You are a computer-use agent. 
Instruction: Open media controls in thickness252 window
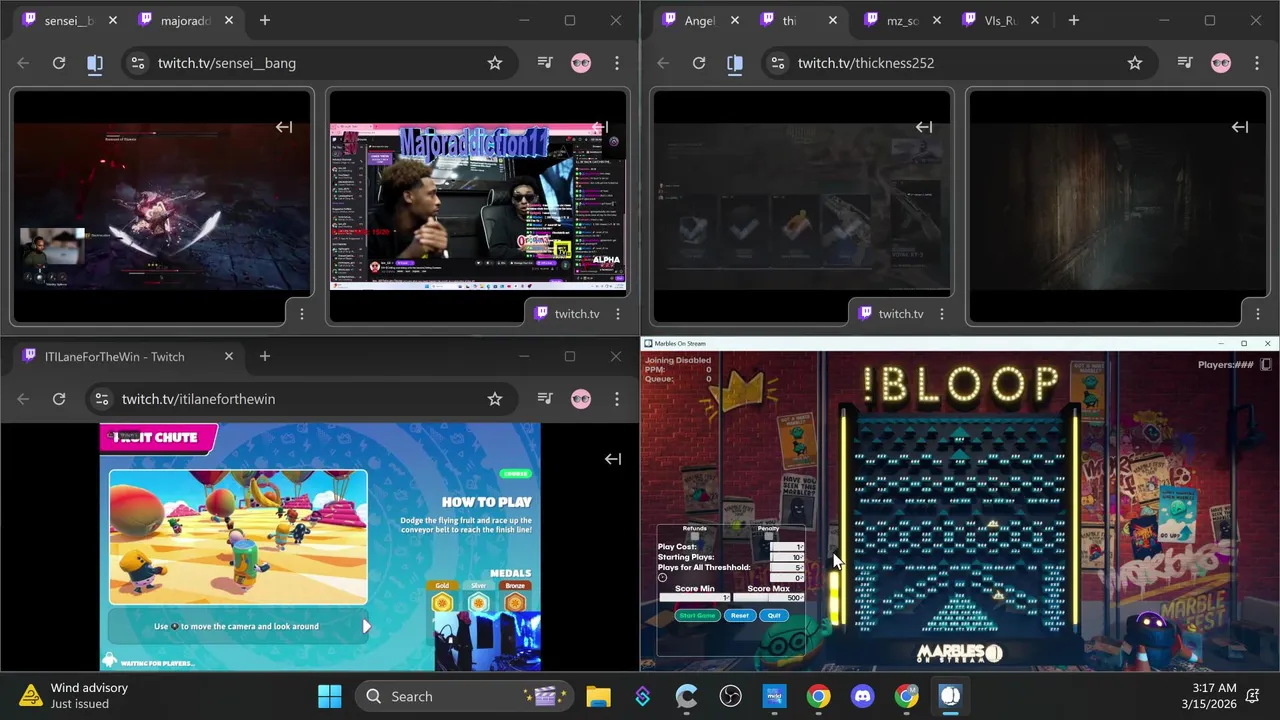(1185, 63)
